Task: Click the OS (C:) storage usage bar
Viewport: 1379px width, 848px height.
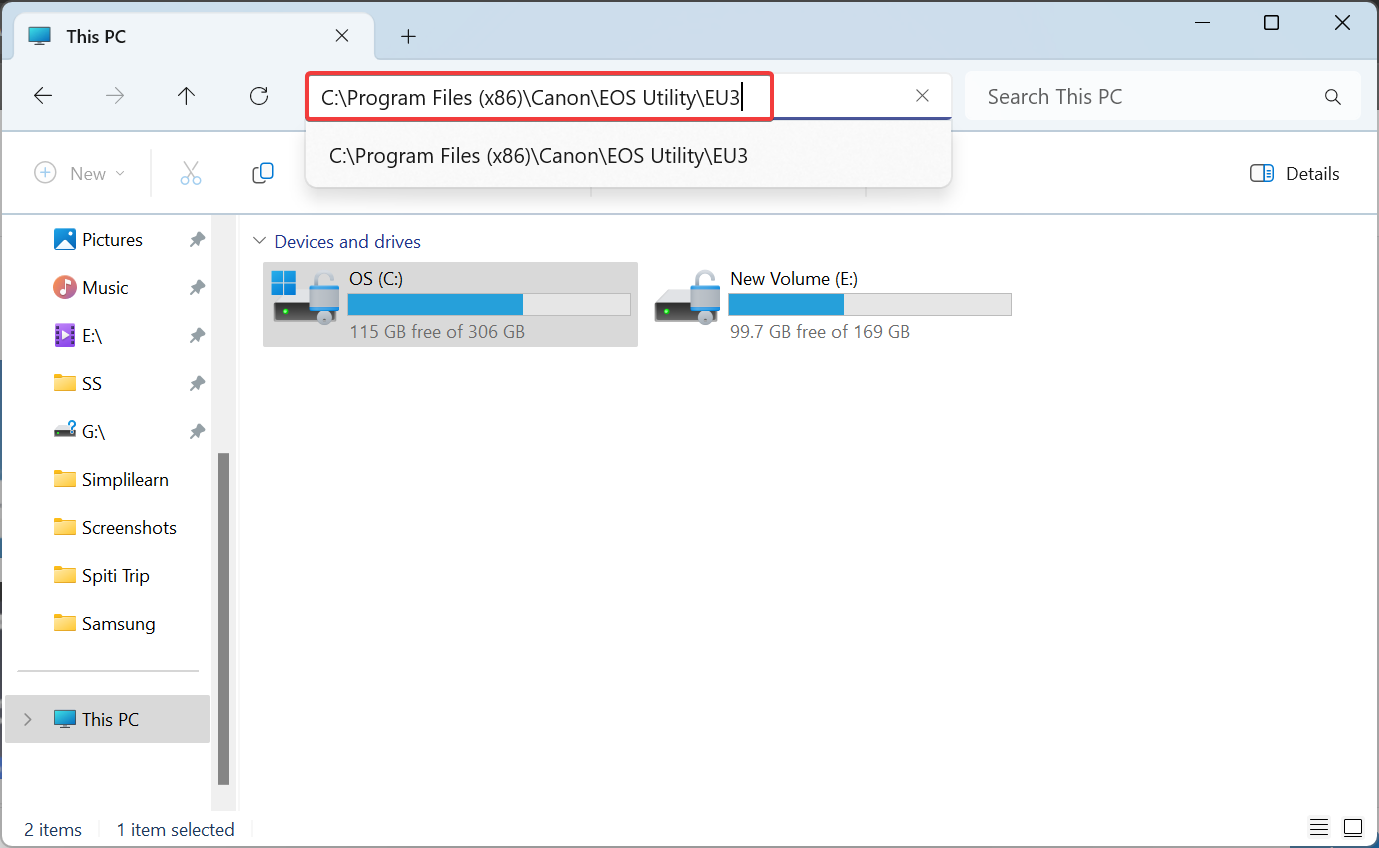Action: (489, 304)
